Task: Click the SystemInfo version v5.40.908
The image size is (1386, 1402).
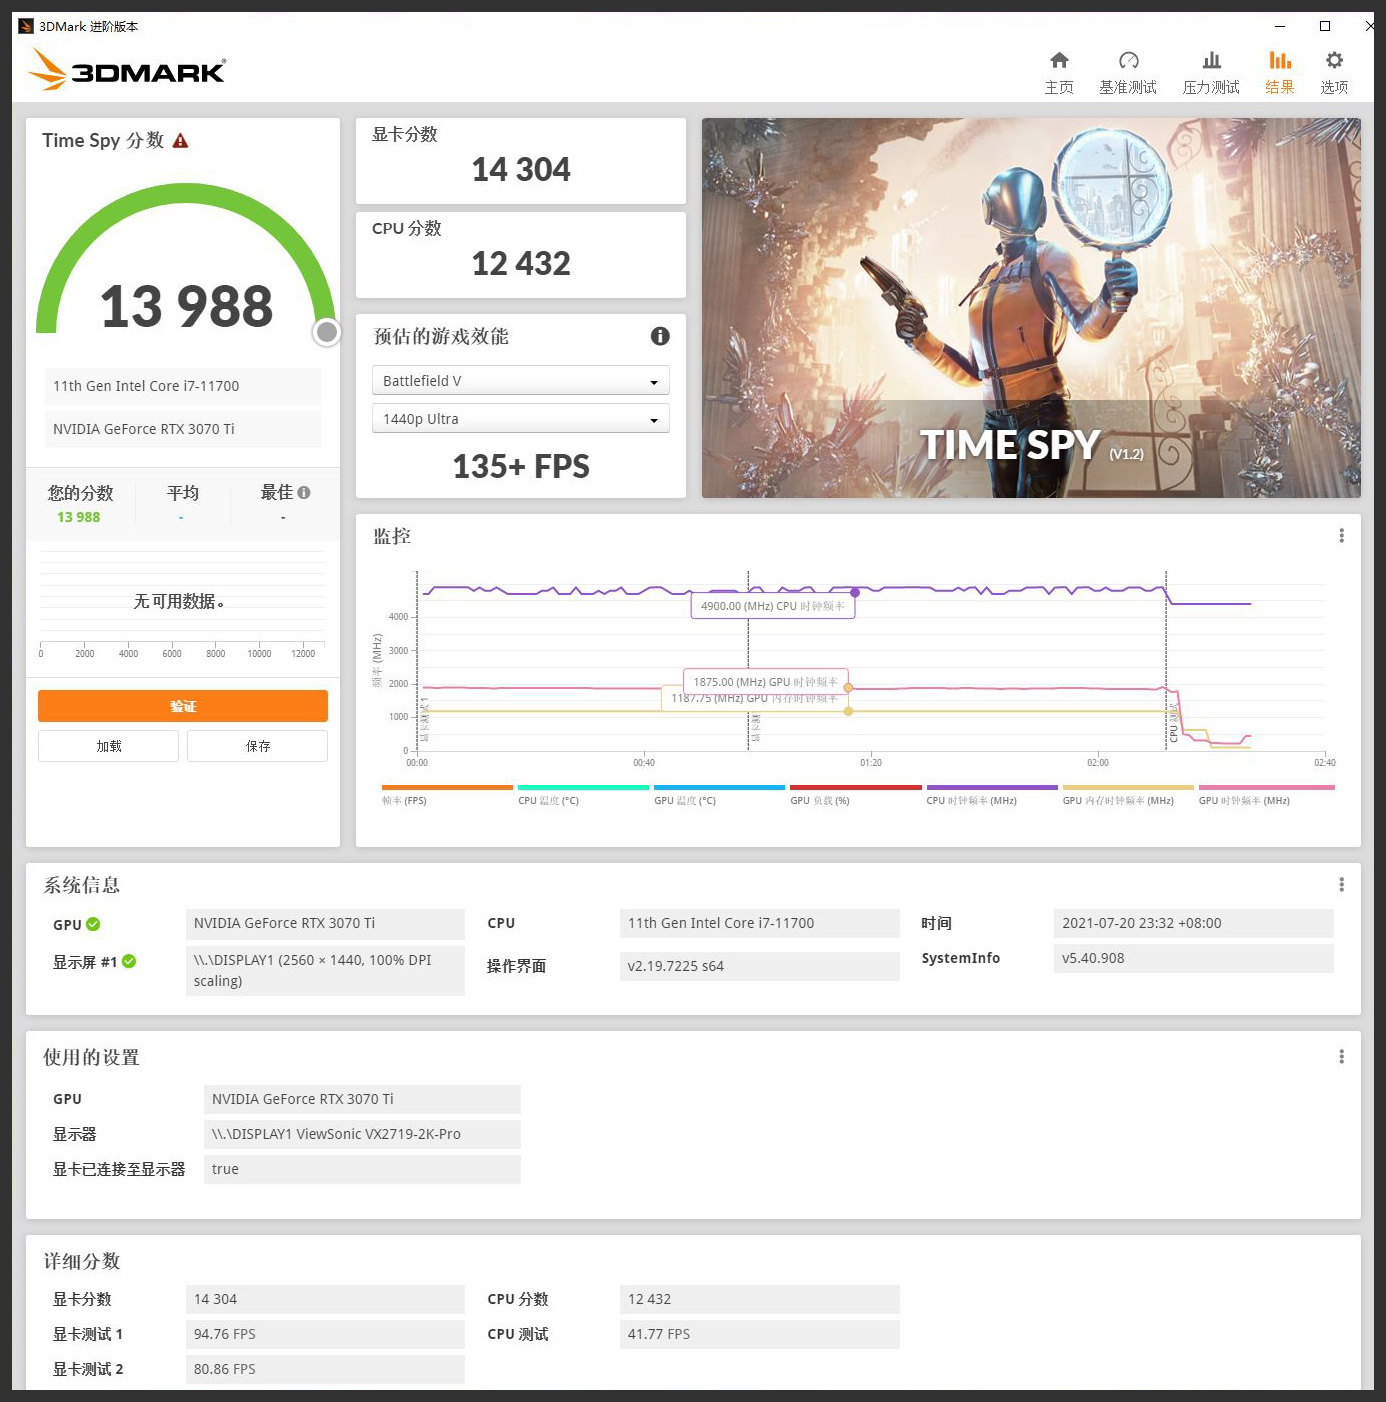Action: click(x=1194, y=958)
